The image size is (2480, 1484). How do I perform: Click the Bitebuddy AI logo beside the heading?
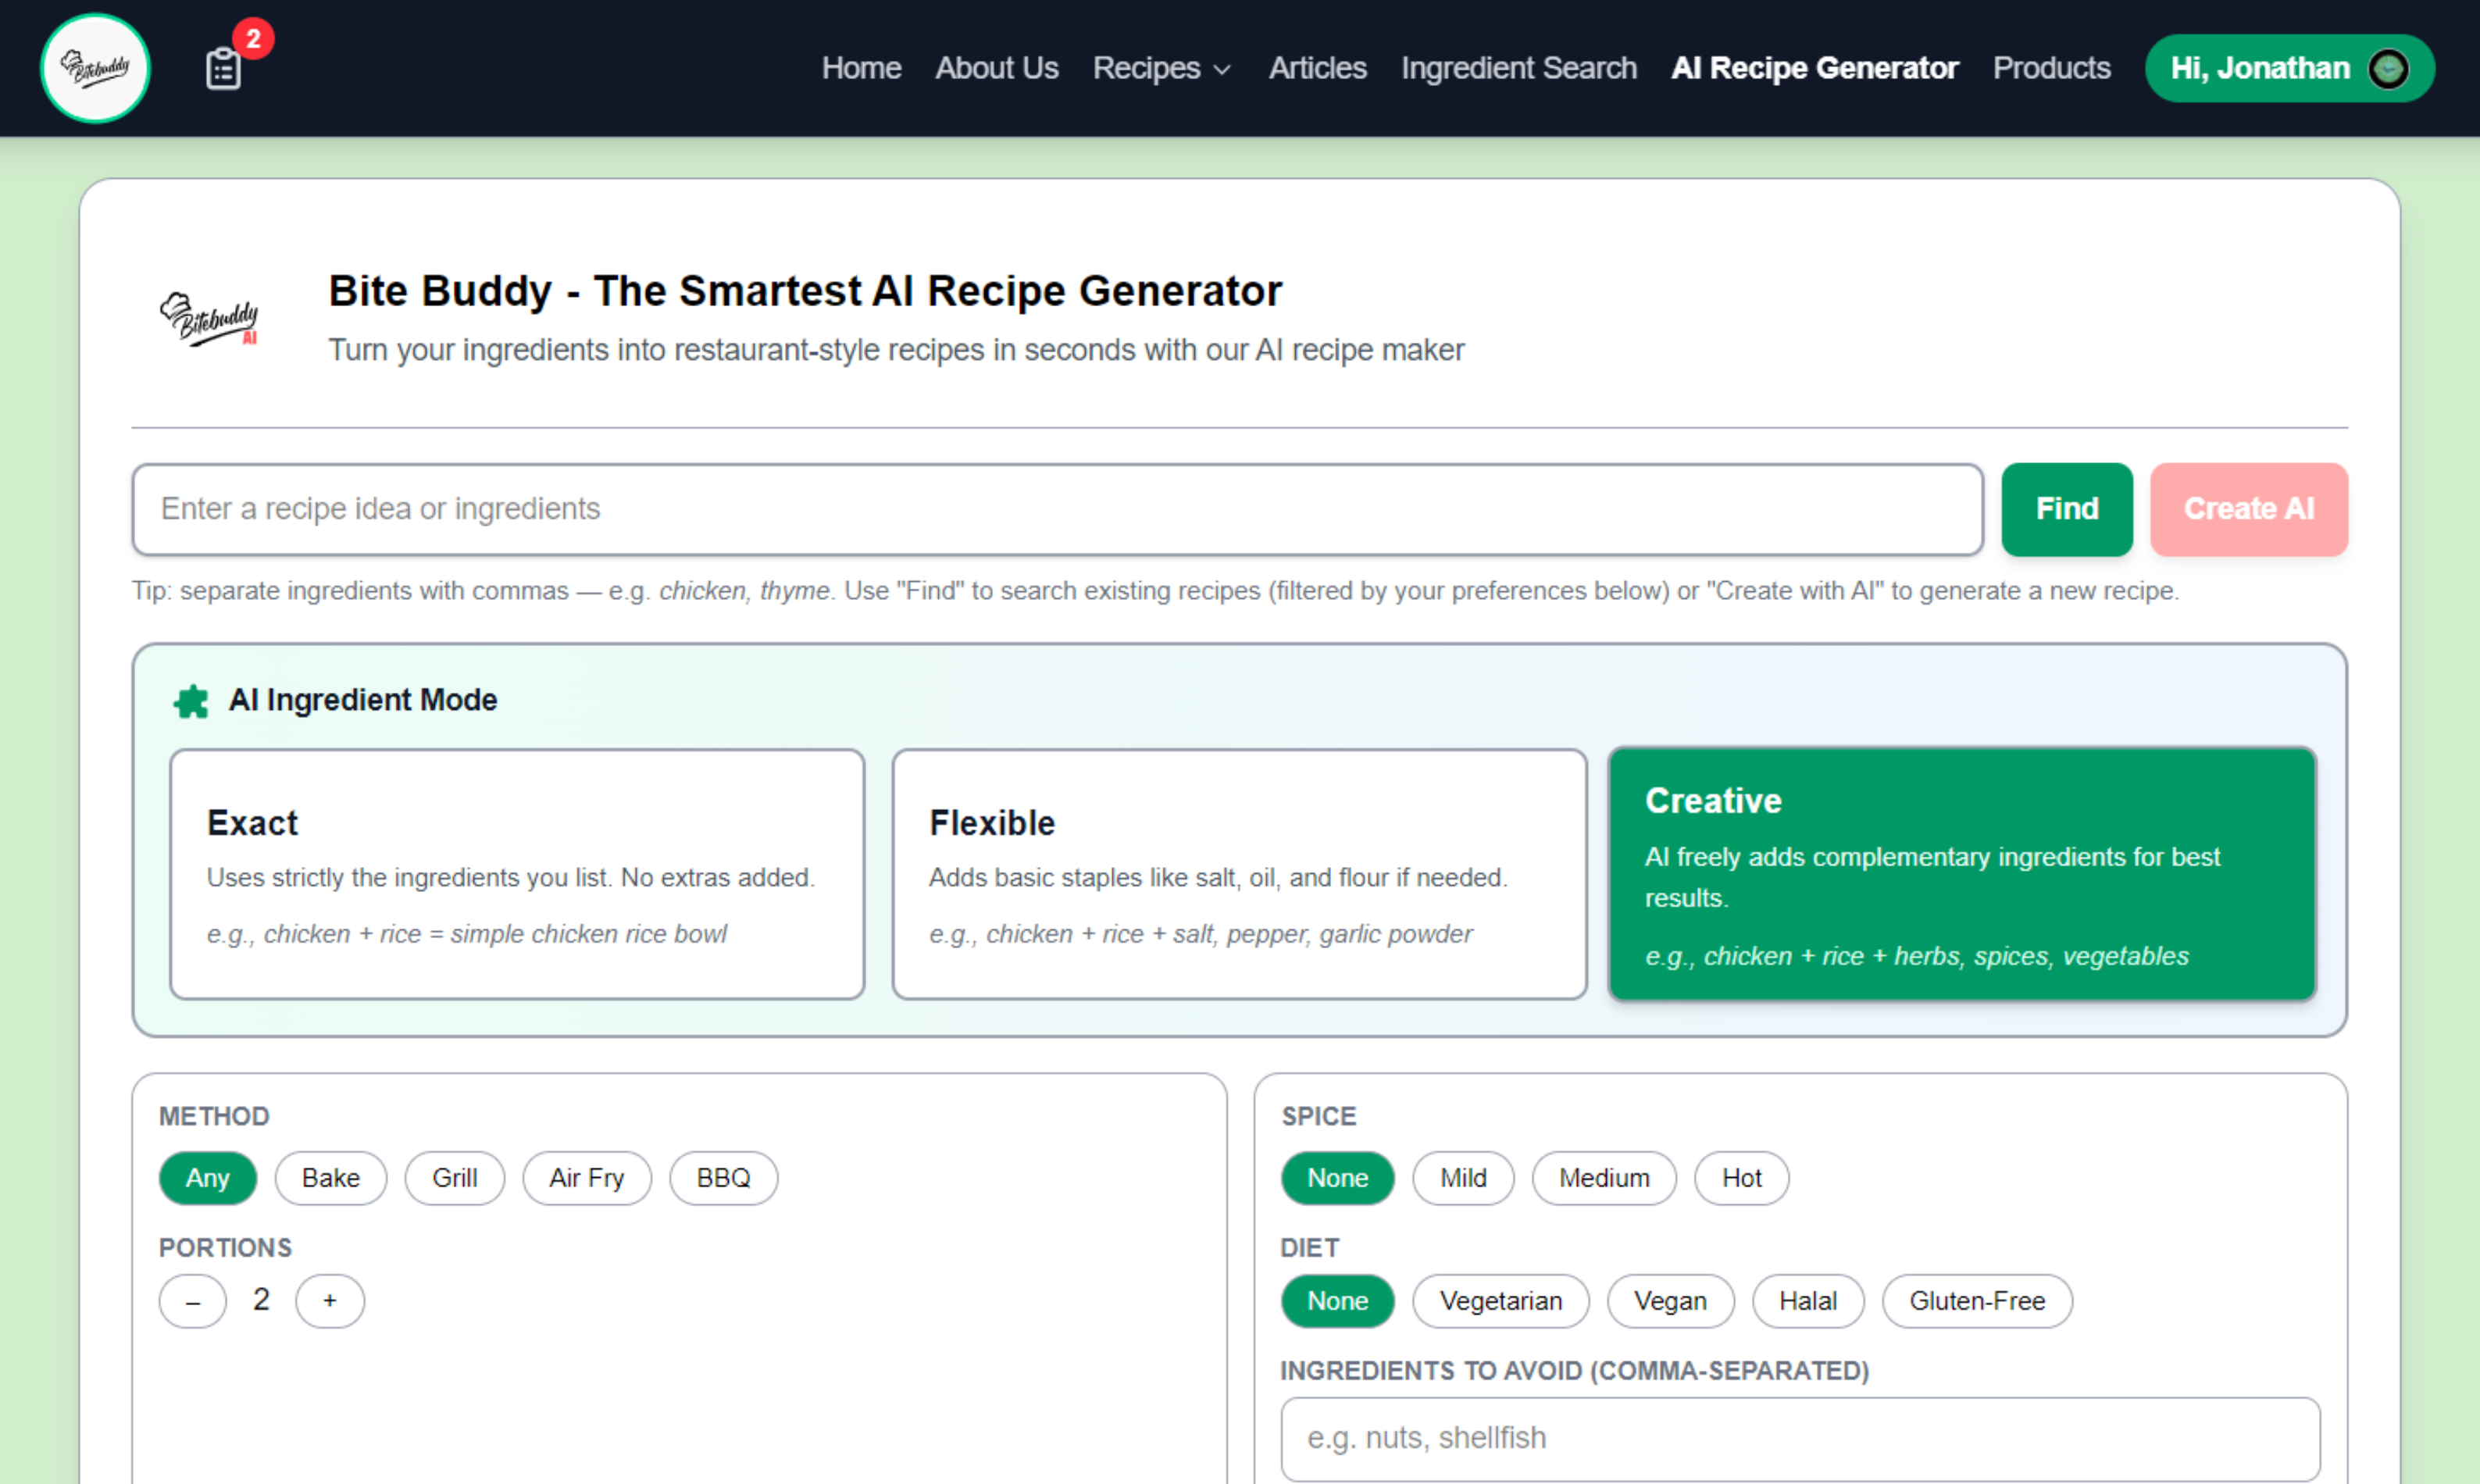tap(210, 319)
